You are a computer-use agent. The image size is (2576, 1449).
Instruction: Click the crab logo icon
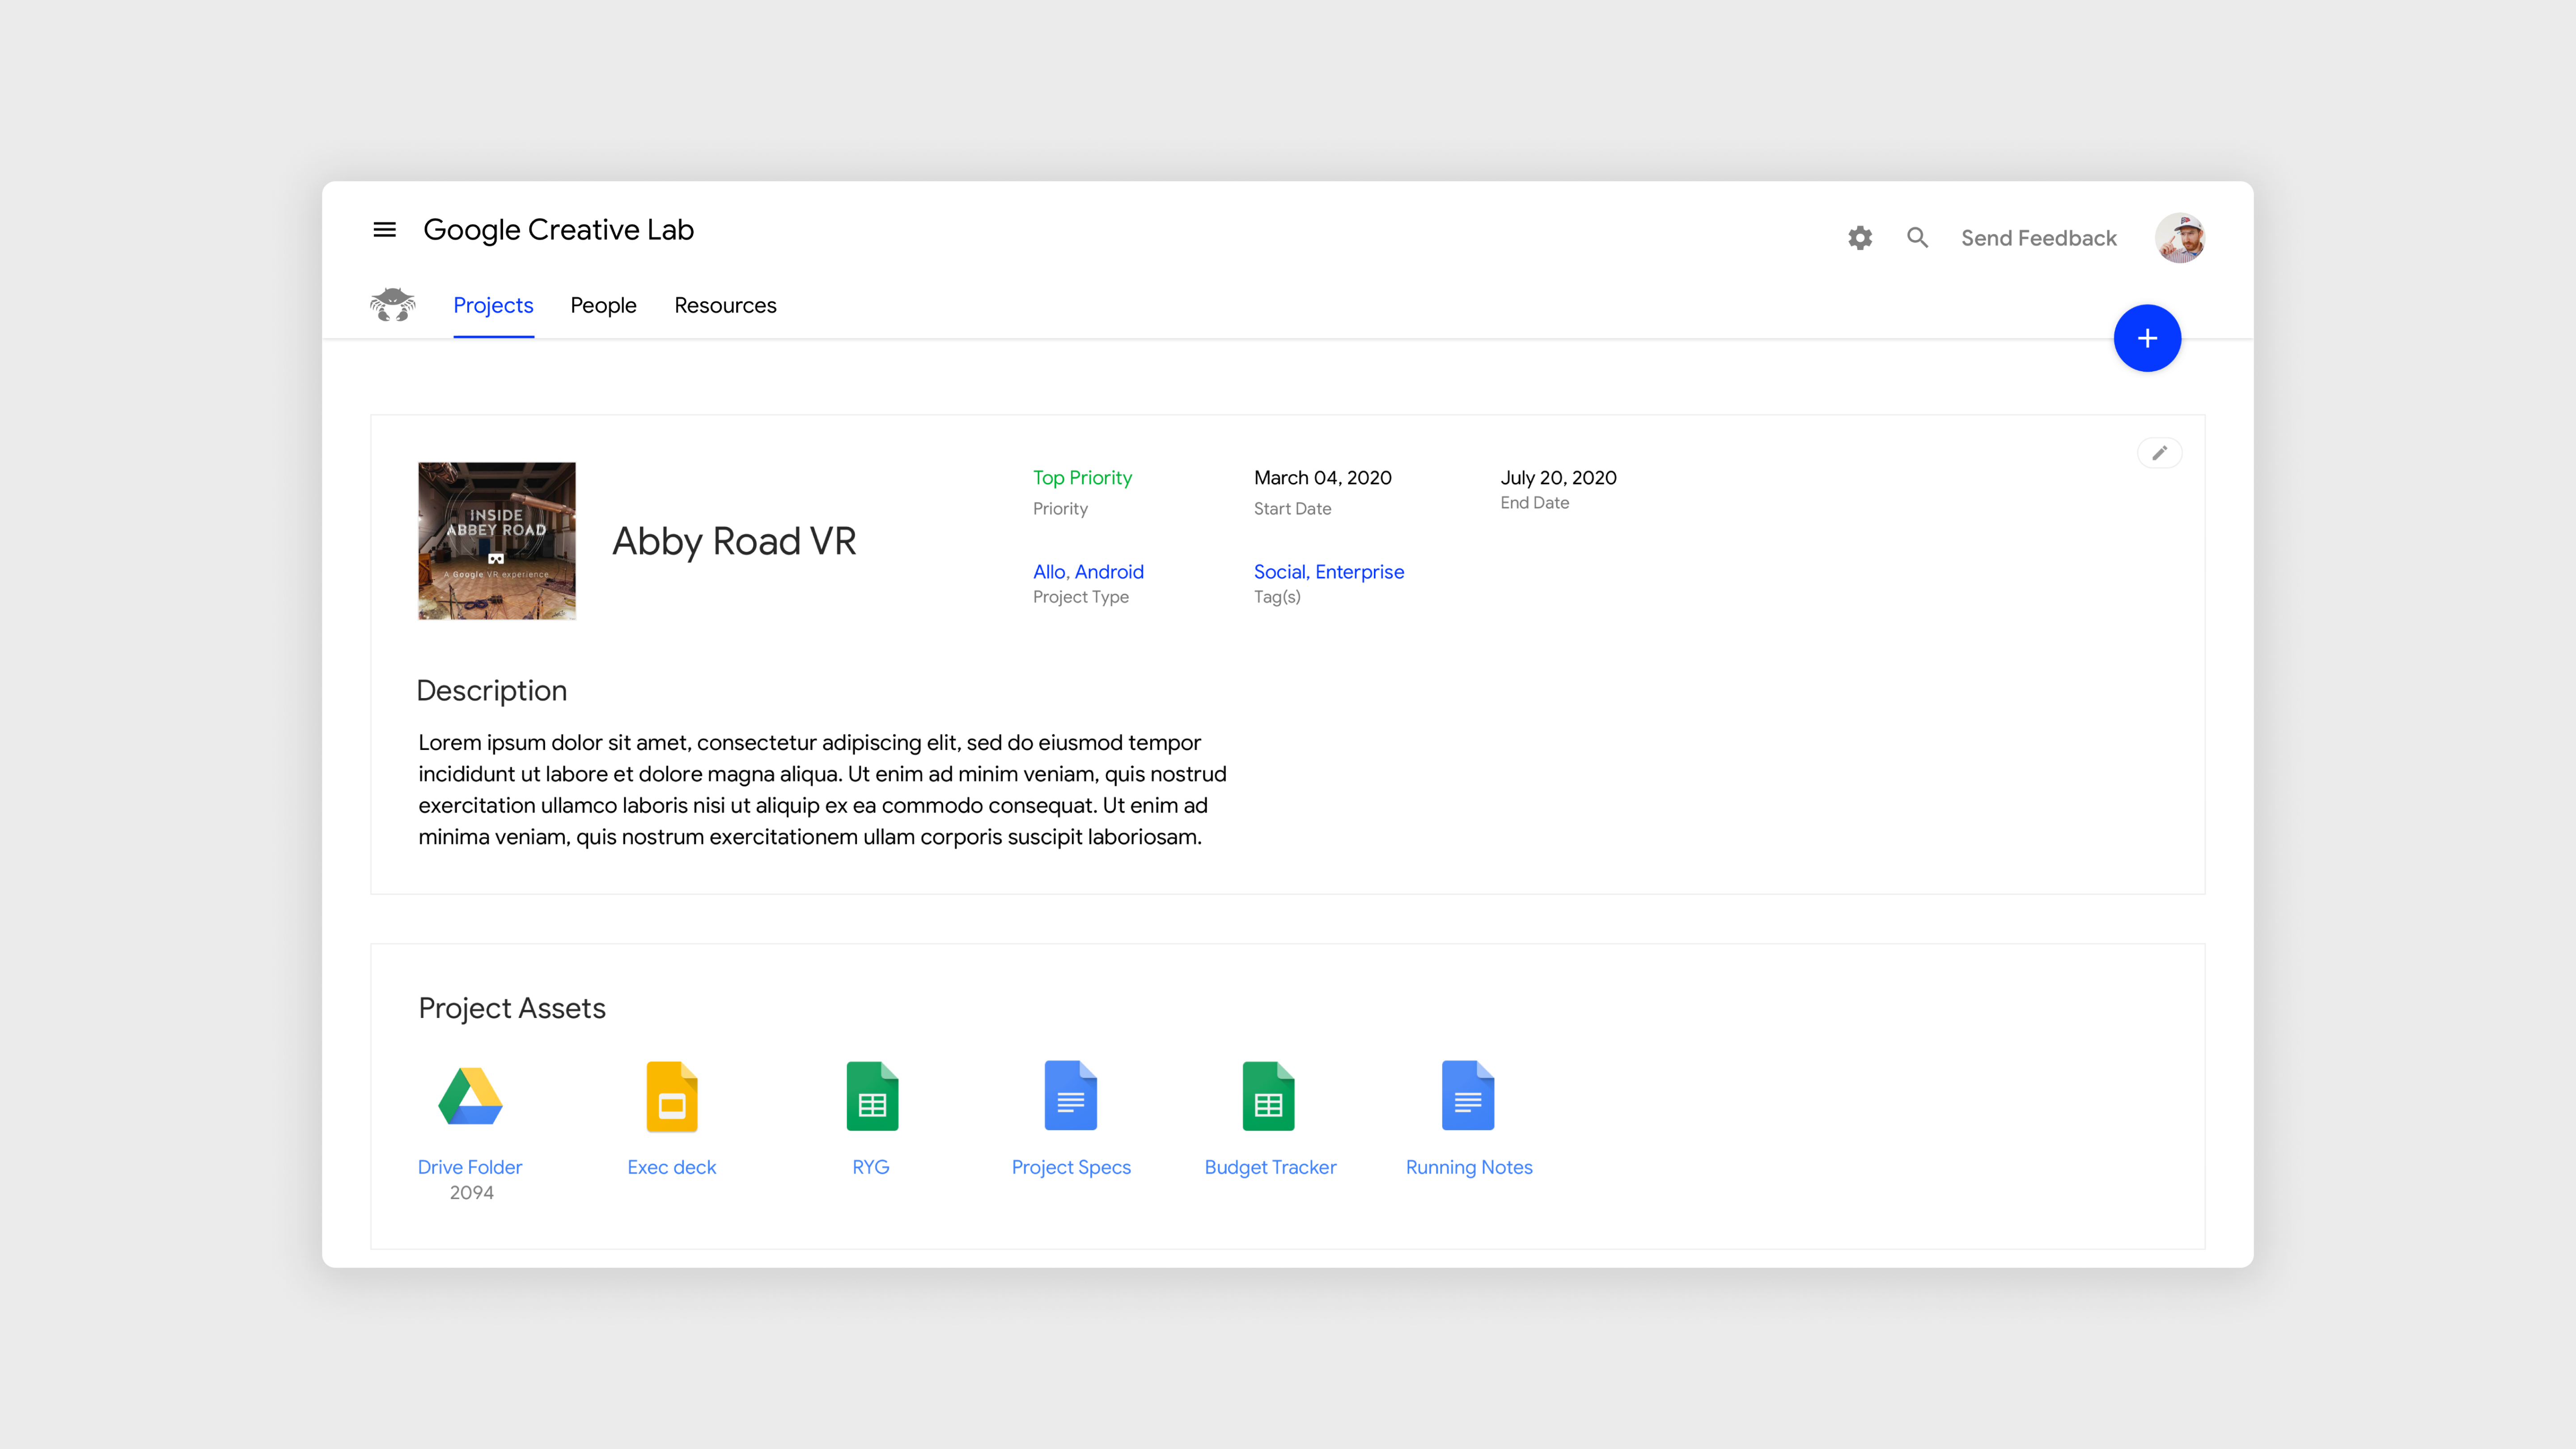coord(393,304)
